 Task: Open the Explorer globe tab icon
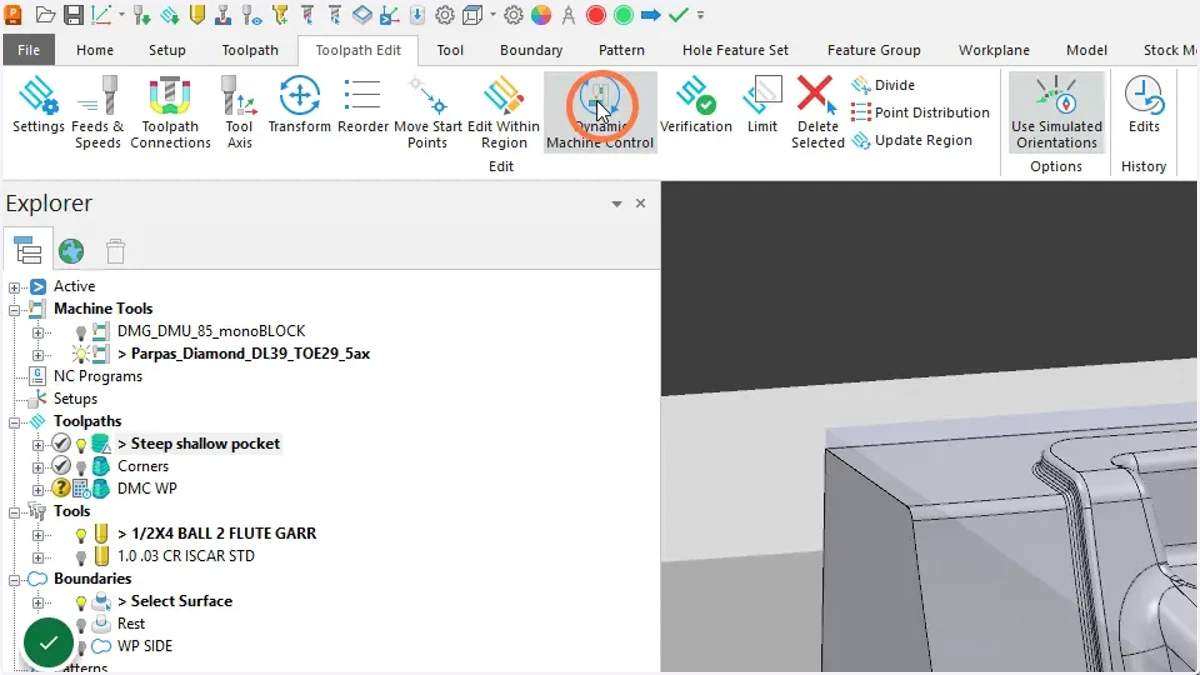click(x=71, y=251)
